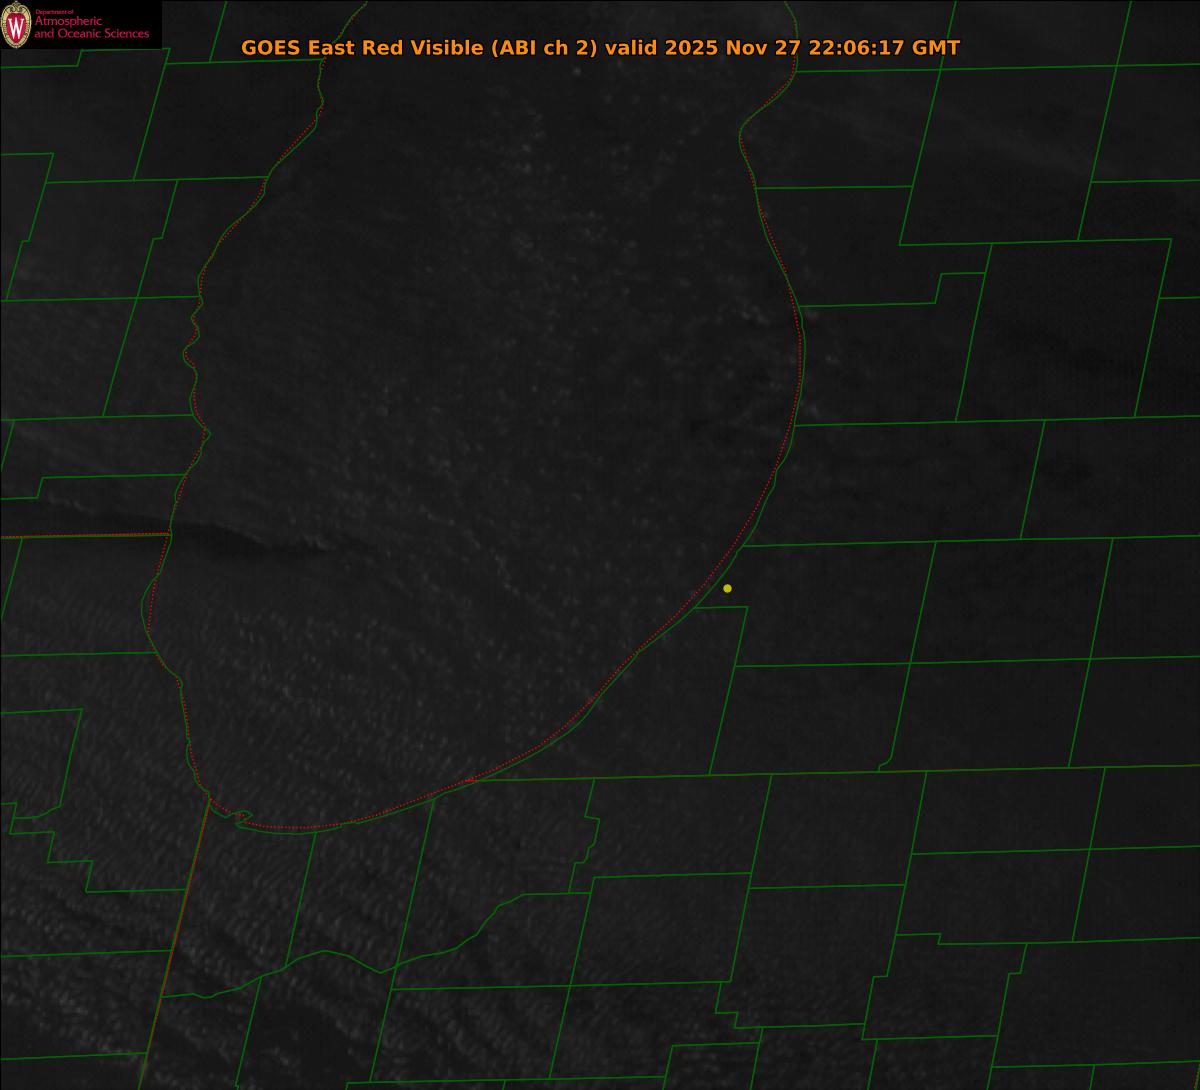Click the curved notch in the southeastern county border
The width and height of the screenshot is (1200, 1090).
(885, 766)
